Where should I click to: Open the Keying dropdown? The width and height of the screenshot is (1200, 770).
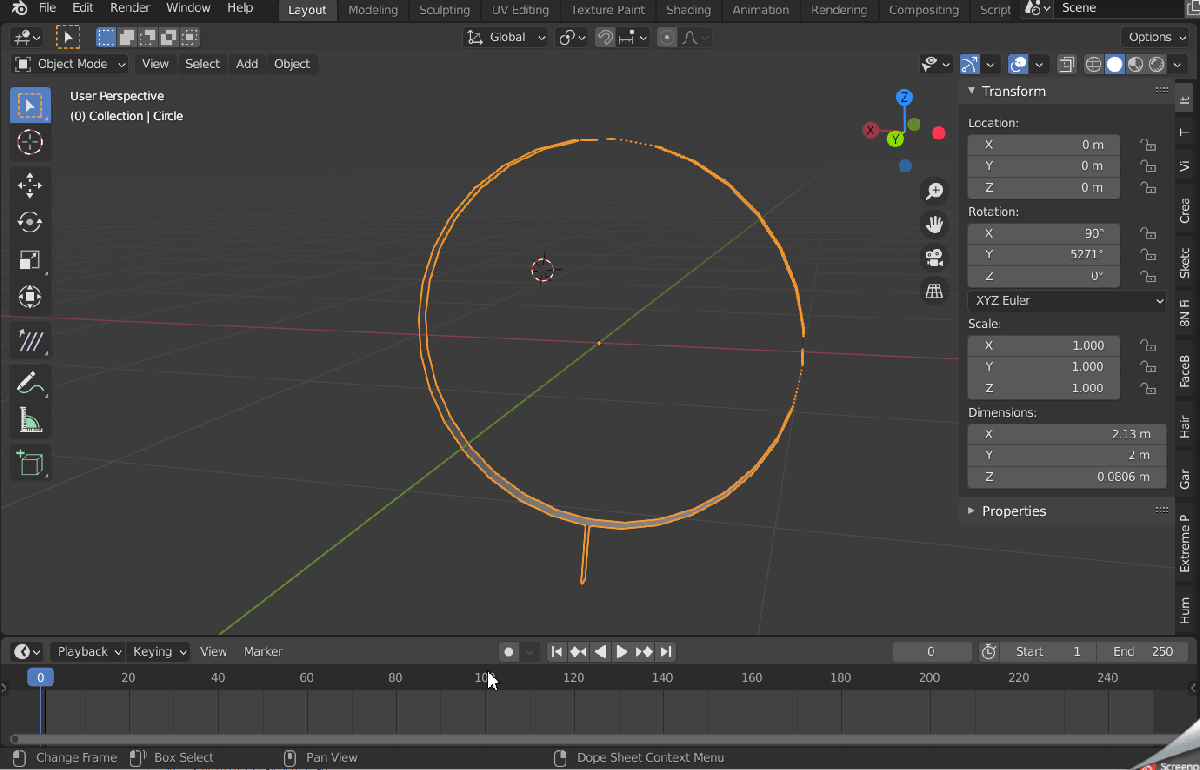point(160,652)
